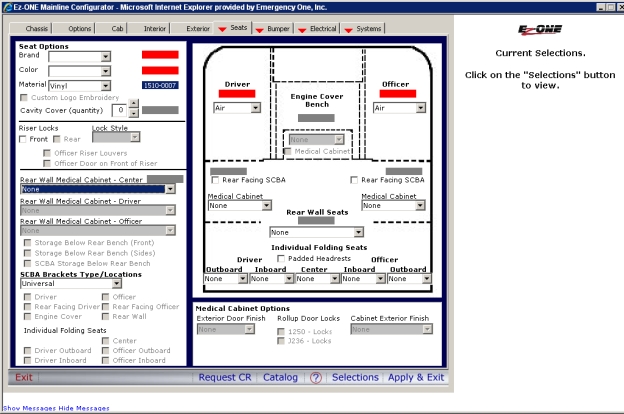624x414 pixels.
Task: Click Show Messages link
Action: coord(30,408)
